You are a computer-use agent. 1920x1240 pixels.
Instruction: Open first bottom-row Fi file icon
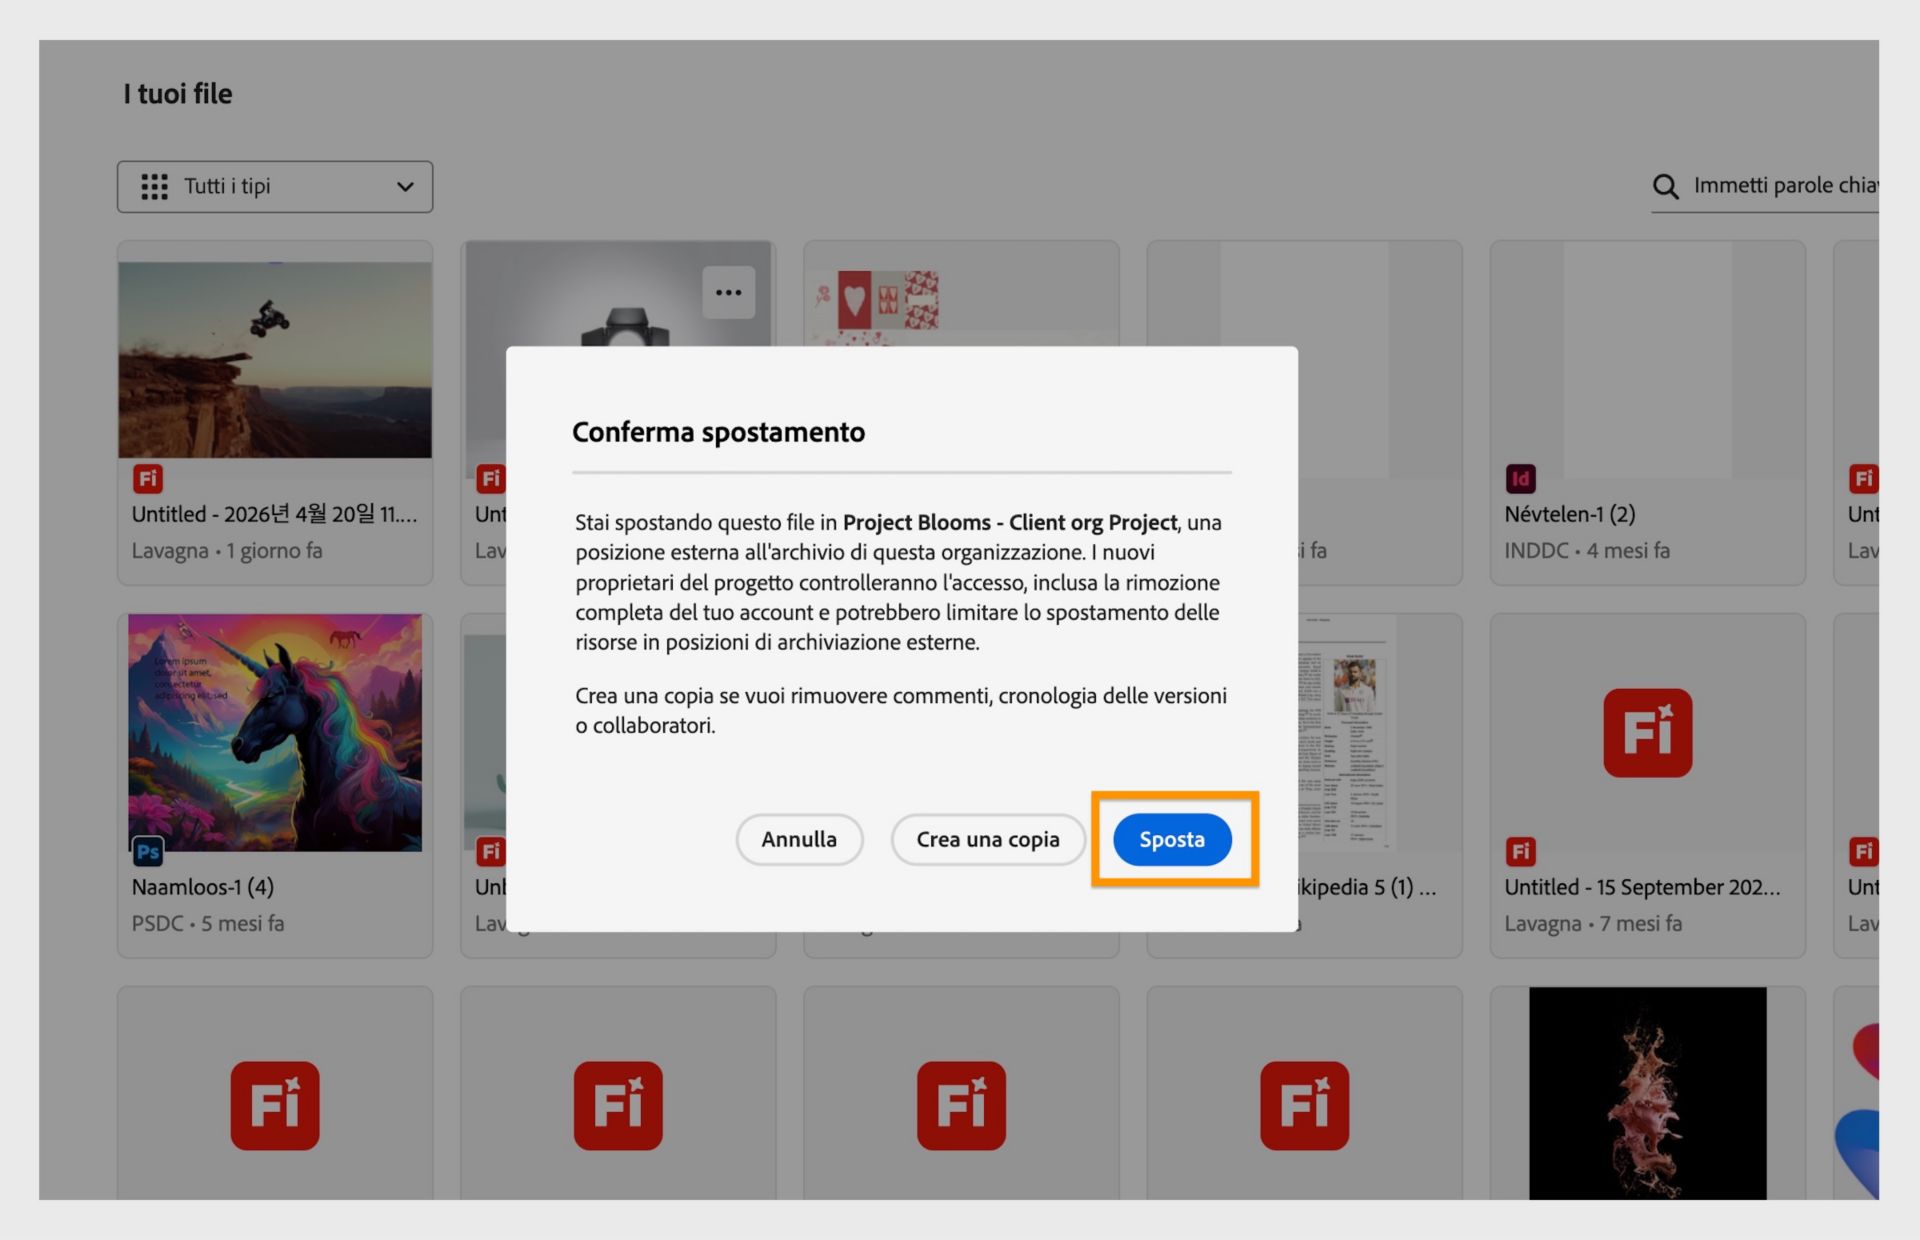[x=275, y=1106]
